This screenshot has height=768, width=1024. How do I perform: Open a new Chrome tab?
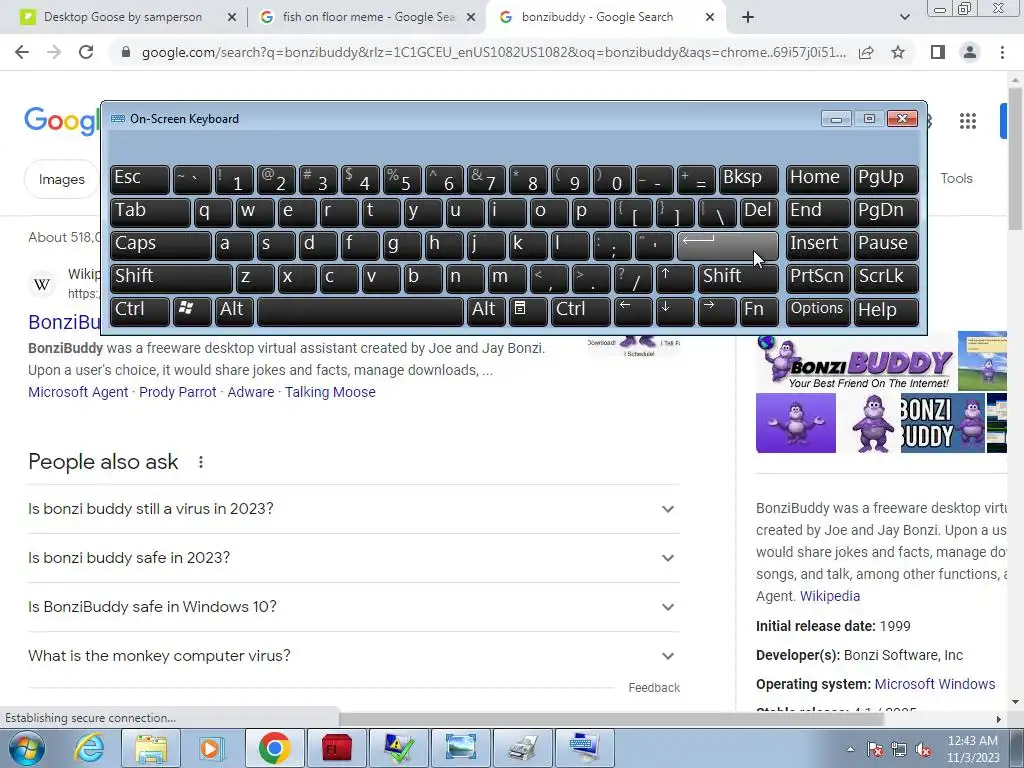(x=748, y=17)
